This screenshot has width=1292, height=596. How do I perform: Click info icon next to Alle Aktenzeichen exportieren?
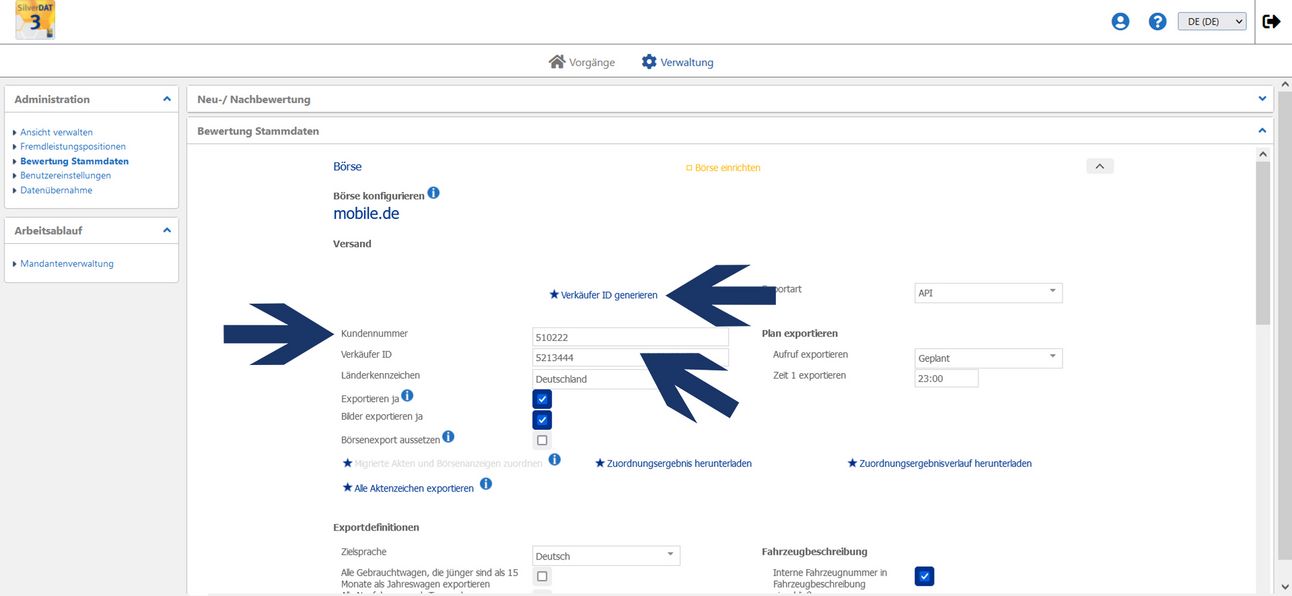click(486, 484)
